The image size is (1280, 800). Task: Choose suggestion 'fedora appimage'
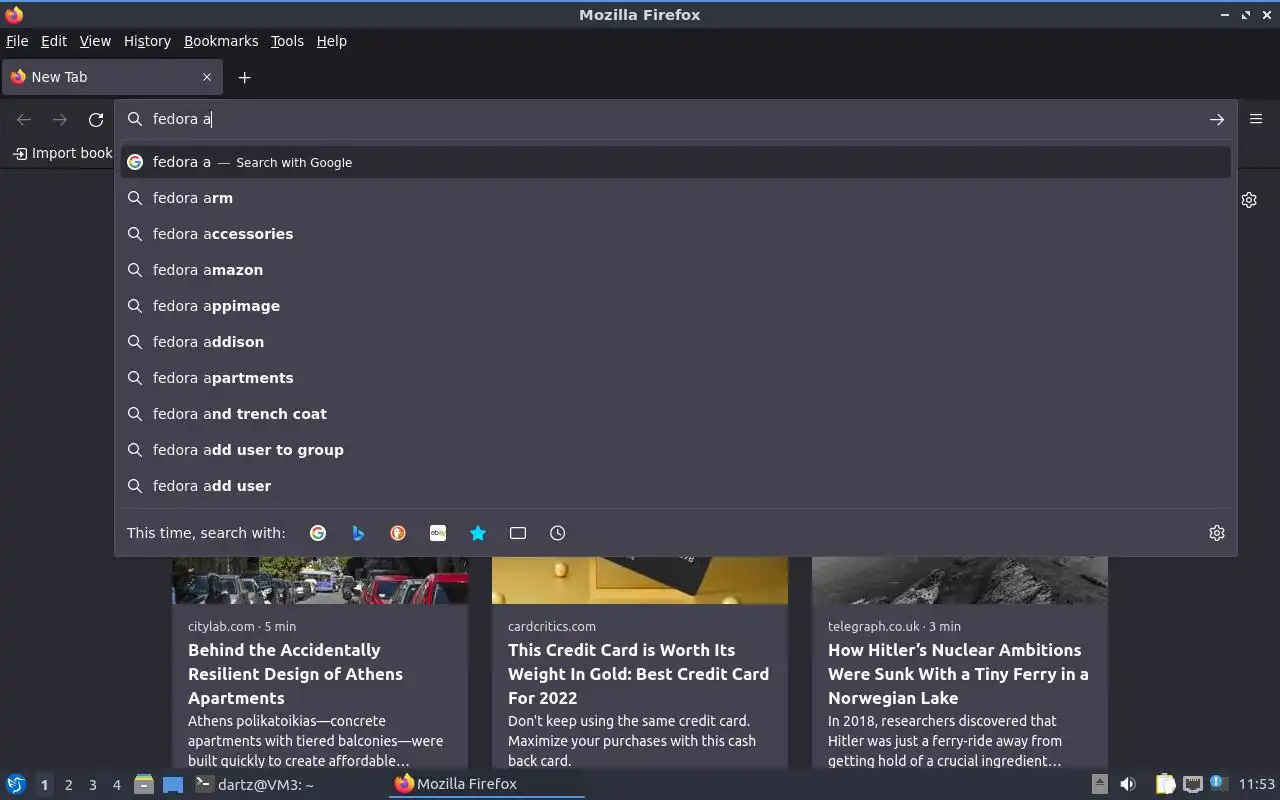[675, 306]
